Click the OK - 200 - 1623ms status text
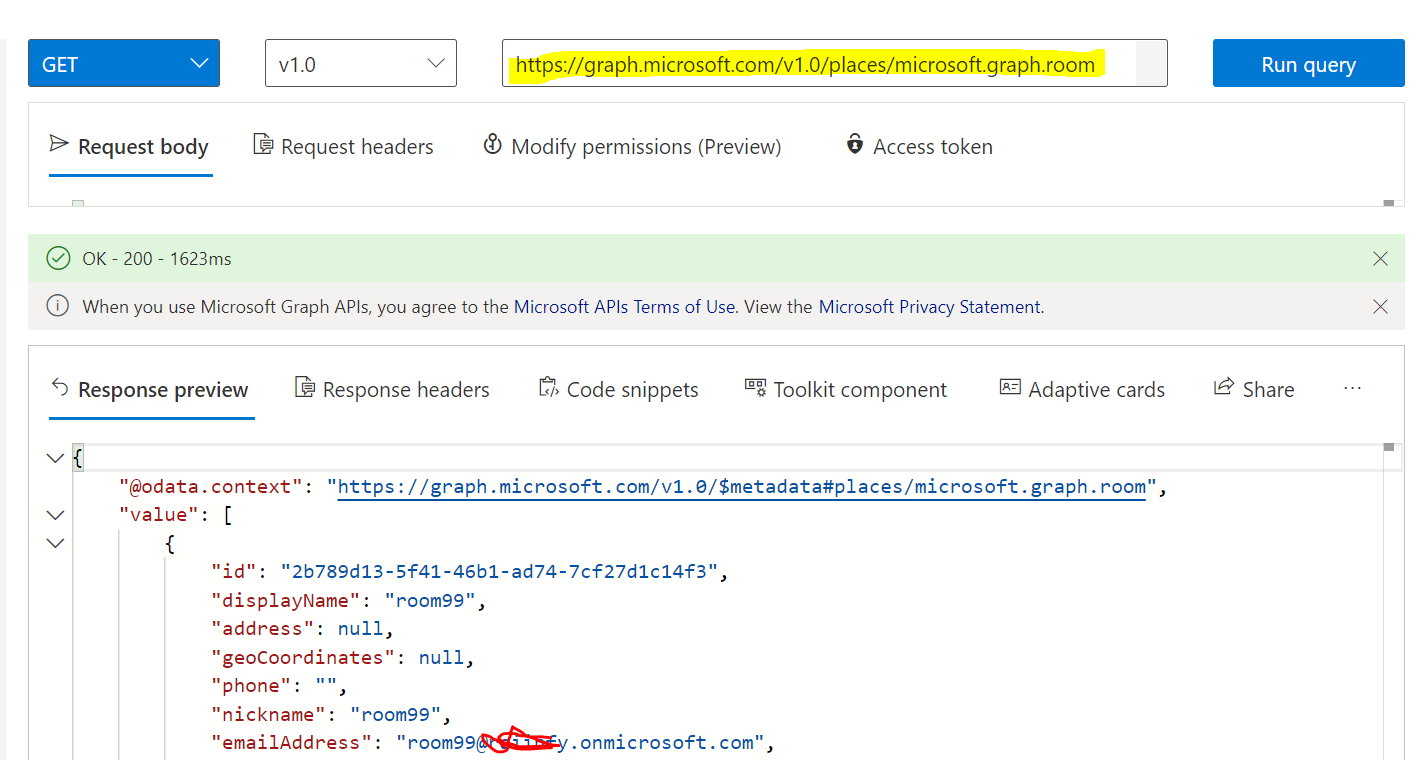The width and height of the screenshot is (1419, 760). coord(157,259)
